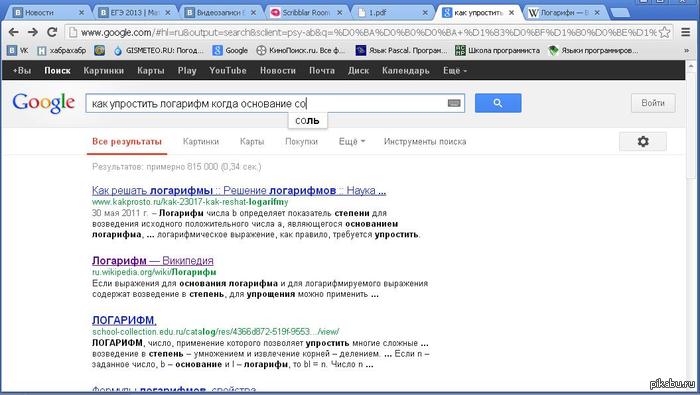Screen dimensions: 700x395
Task: Open the Школа программиста bookmark
Action: click(497, 51)
